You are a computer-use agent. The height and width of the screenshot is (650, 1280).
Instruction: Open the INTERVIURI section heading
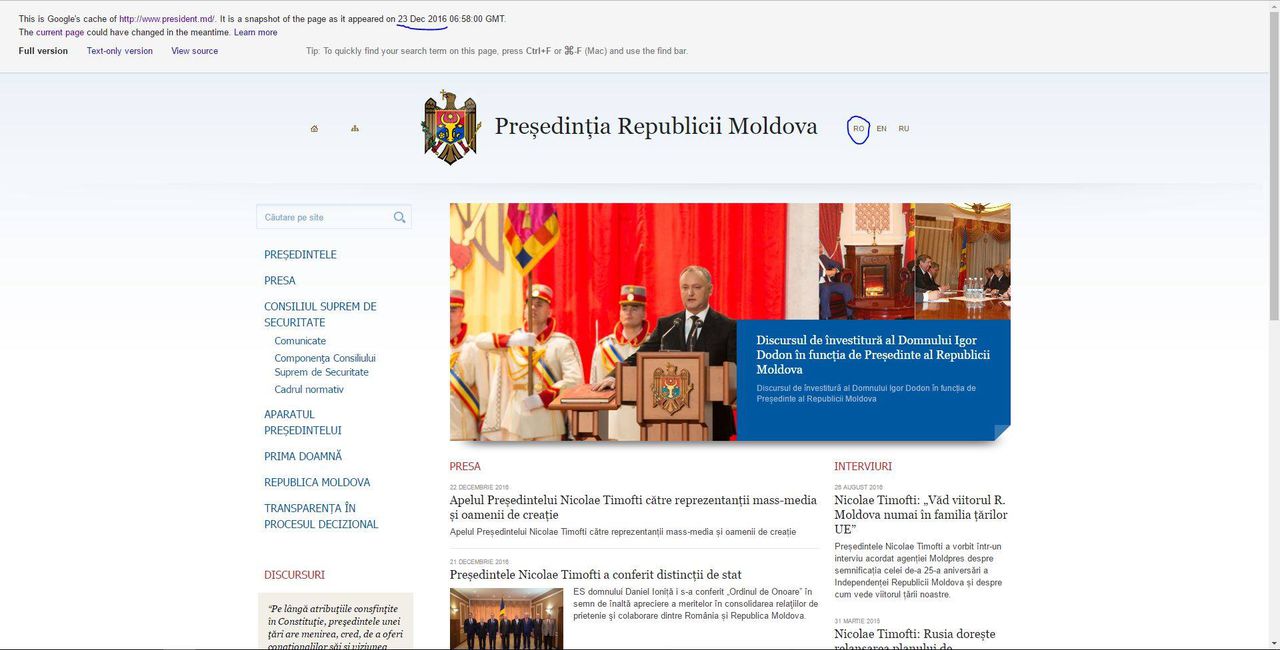coord(863,466)
